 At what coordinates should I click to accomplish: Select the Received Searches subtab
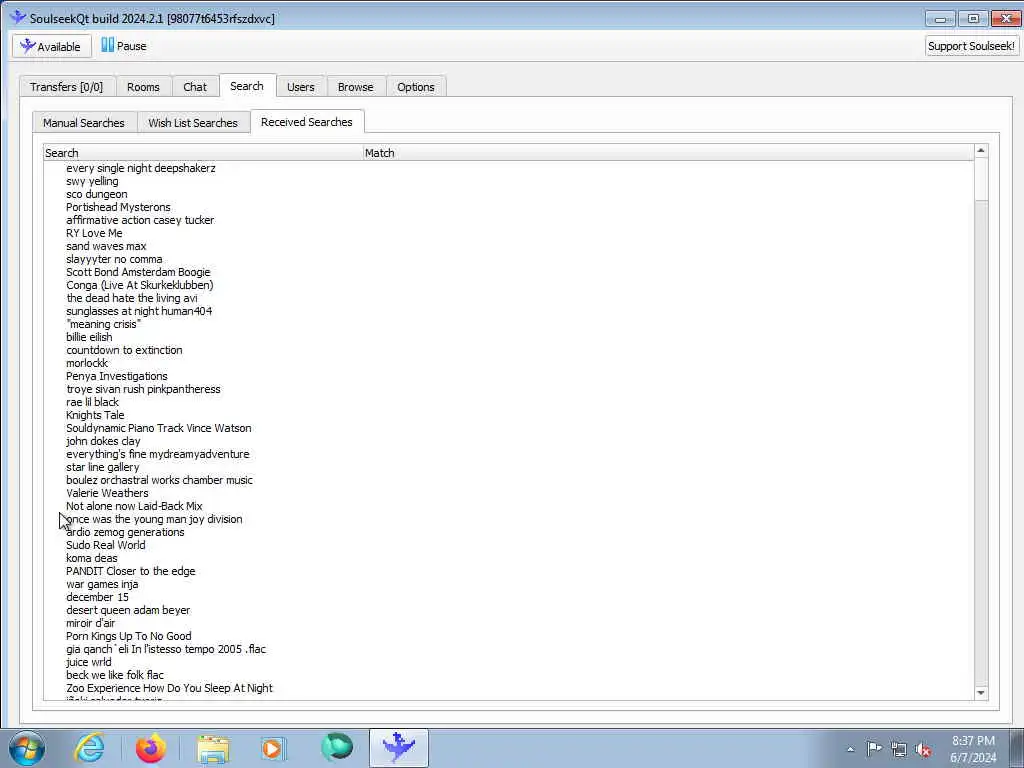306,121
